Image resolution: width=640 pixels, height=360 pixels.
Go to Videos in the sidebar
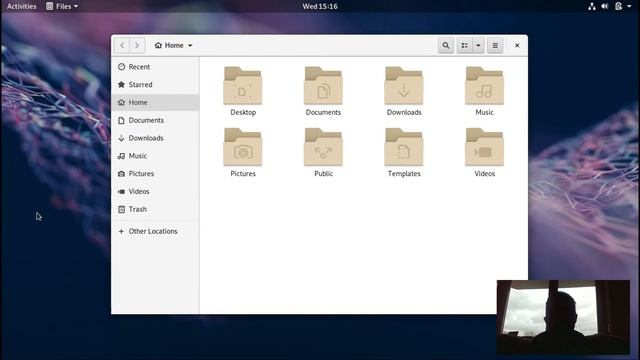point(155,191)
